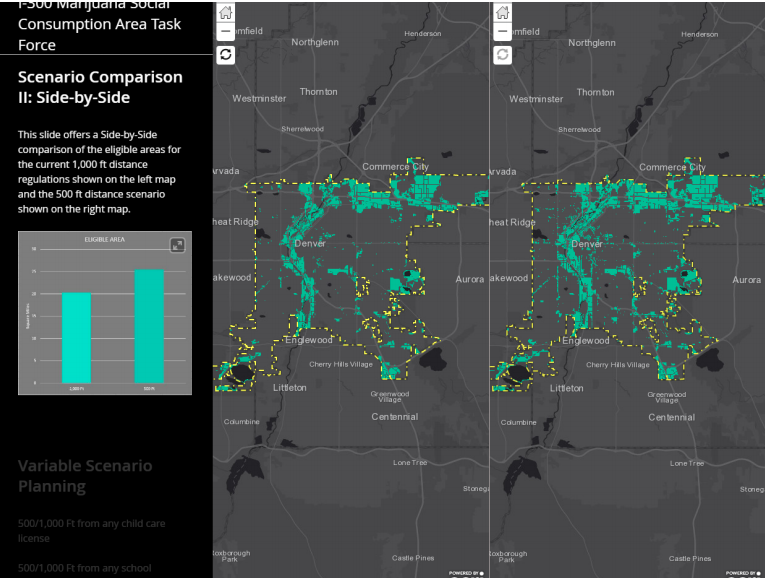This screenshot has width=765, height=578.
Task: Click the '500/1,000 Ft from any school' text
Action: [84, 568]
